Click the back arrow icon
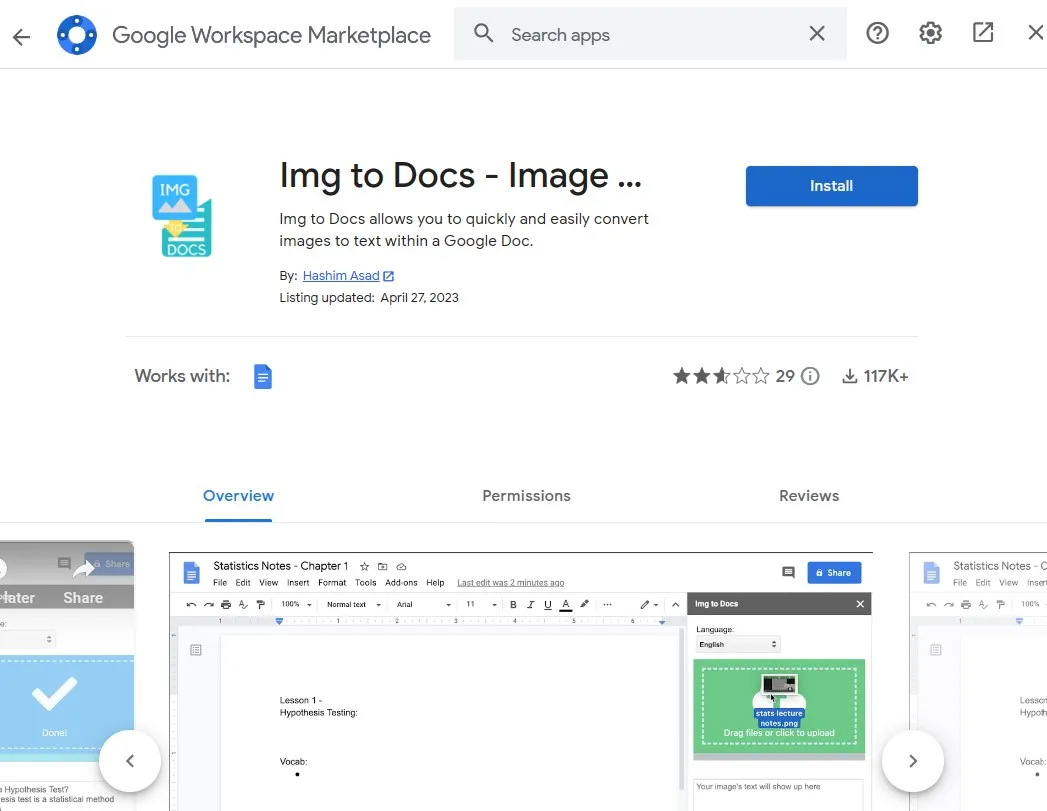This screenshot has width=1047, height=811. click(20, 36)
